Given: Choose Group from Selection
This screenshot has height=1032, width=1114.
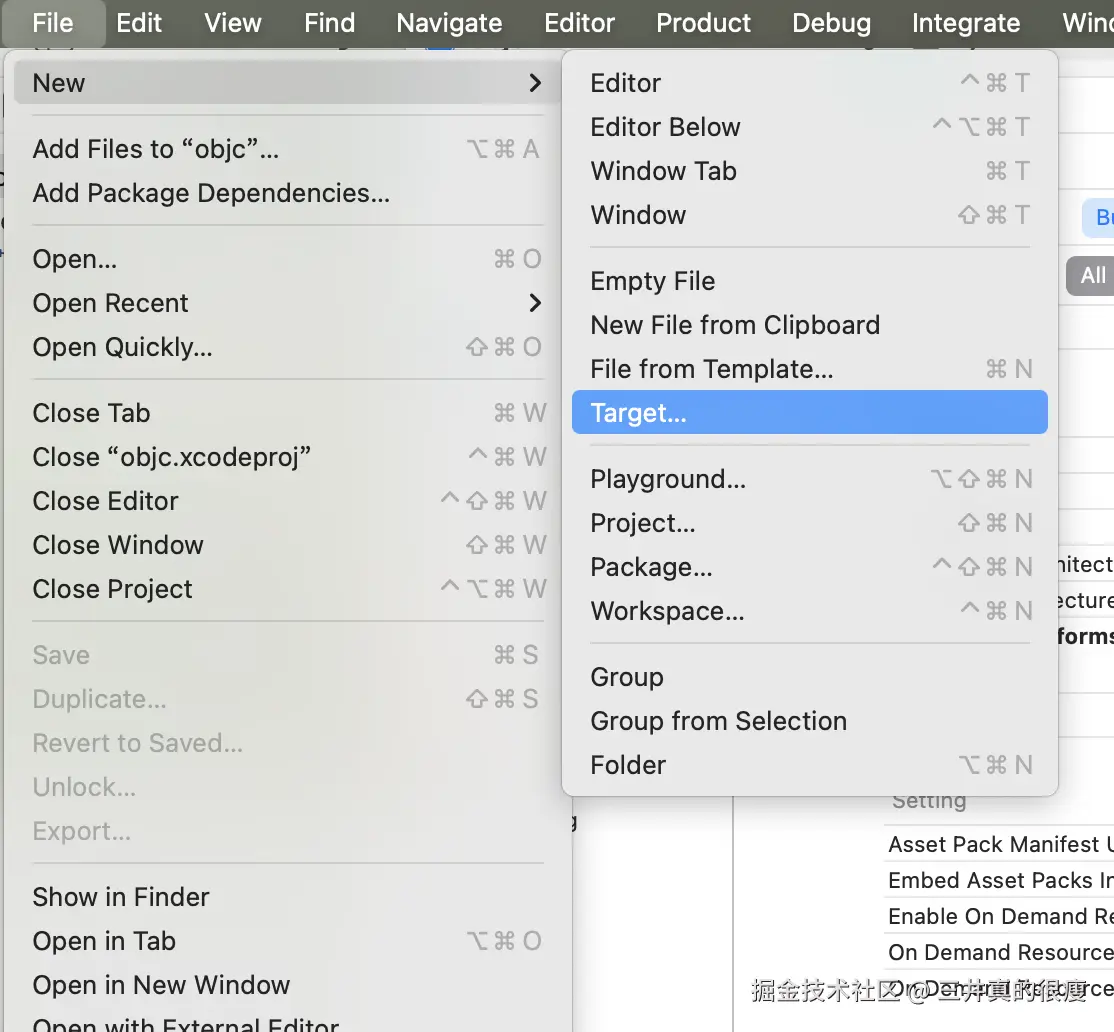Looking at the screenshot, I should point(718,721).
